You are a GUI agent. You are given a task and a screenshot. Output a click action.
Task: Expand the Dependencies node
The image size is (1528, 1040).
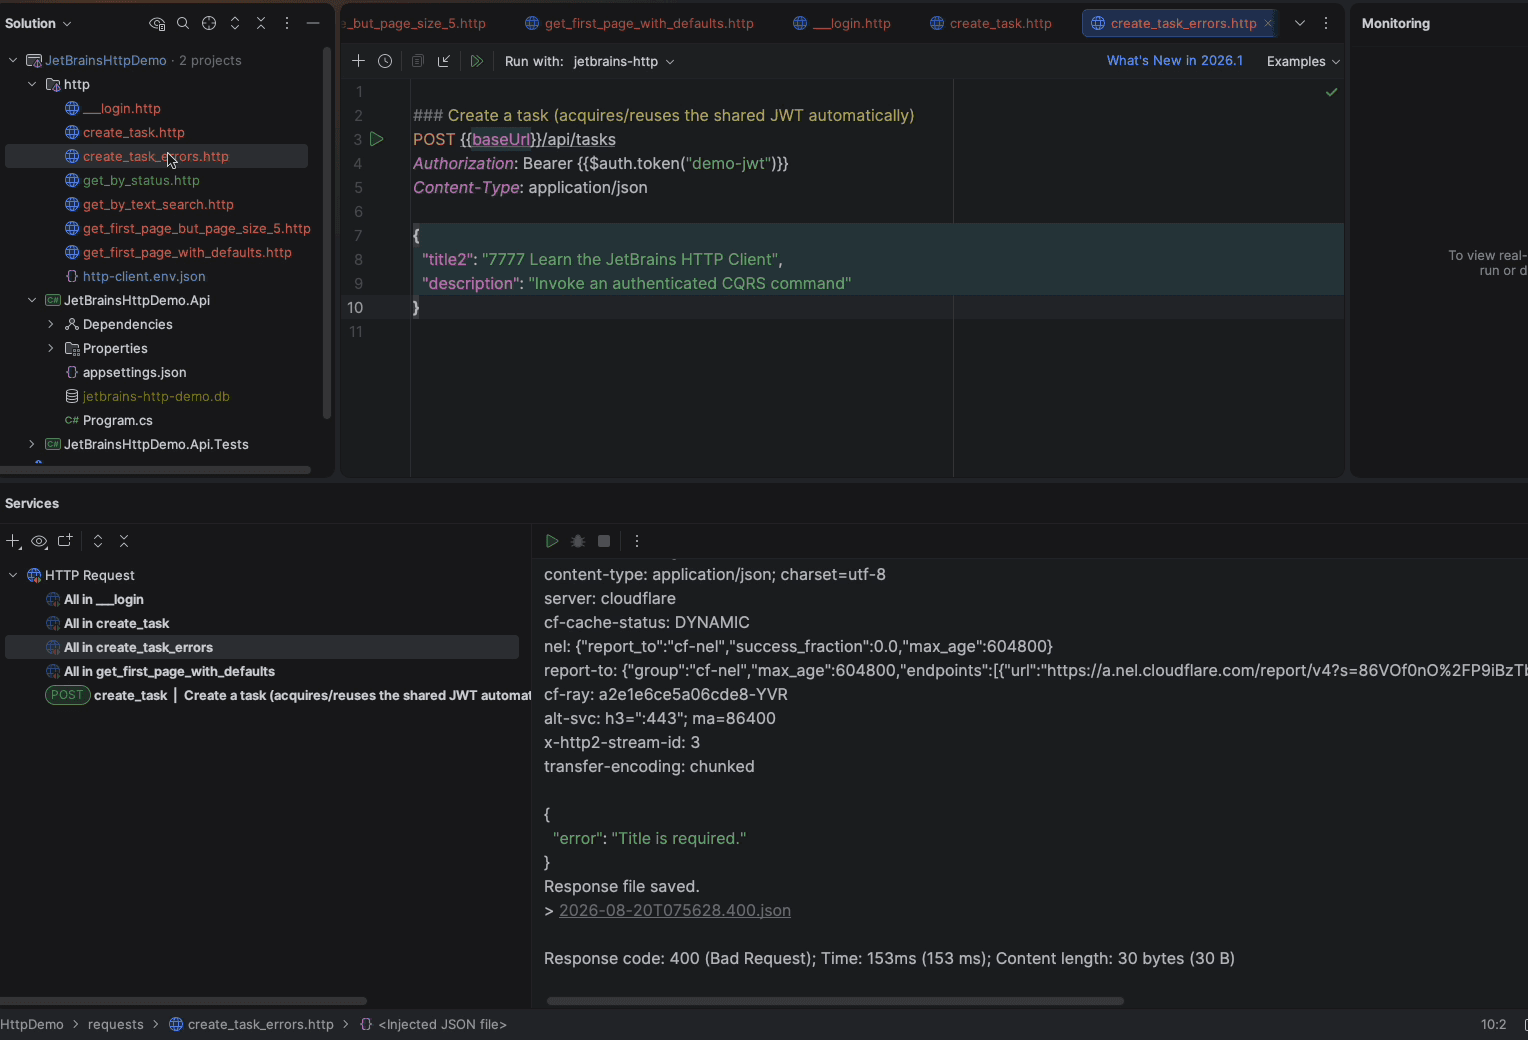click(x=51, y=324)
